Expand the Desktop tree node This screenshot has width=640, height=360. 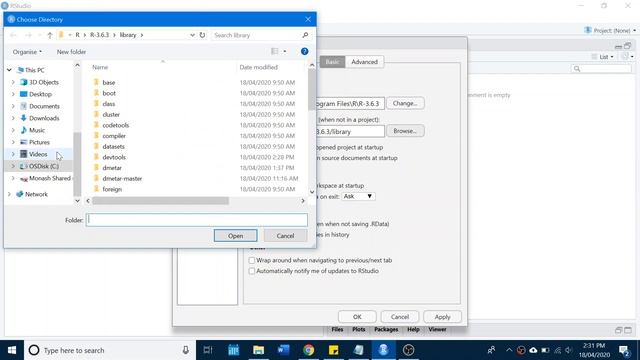click(x=13, y=94)
